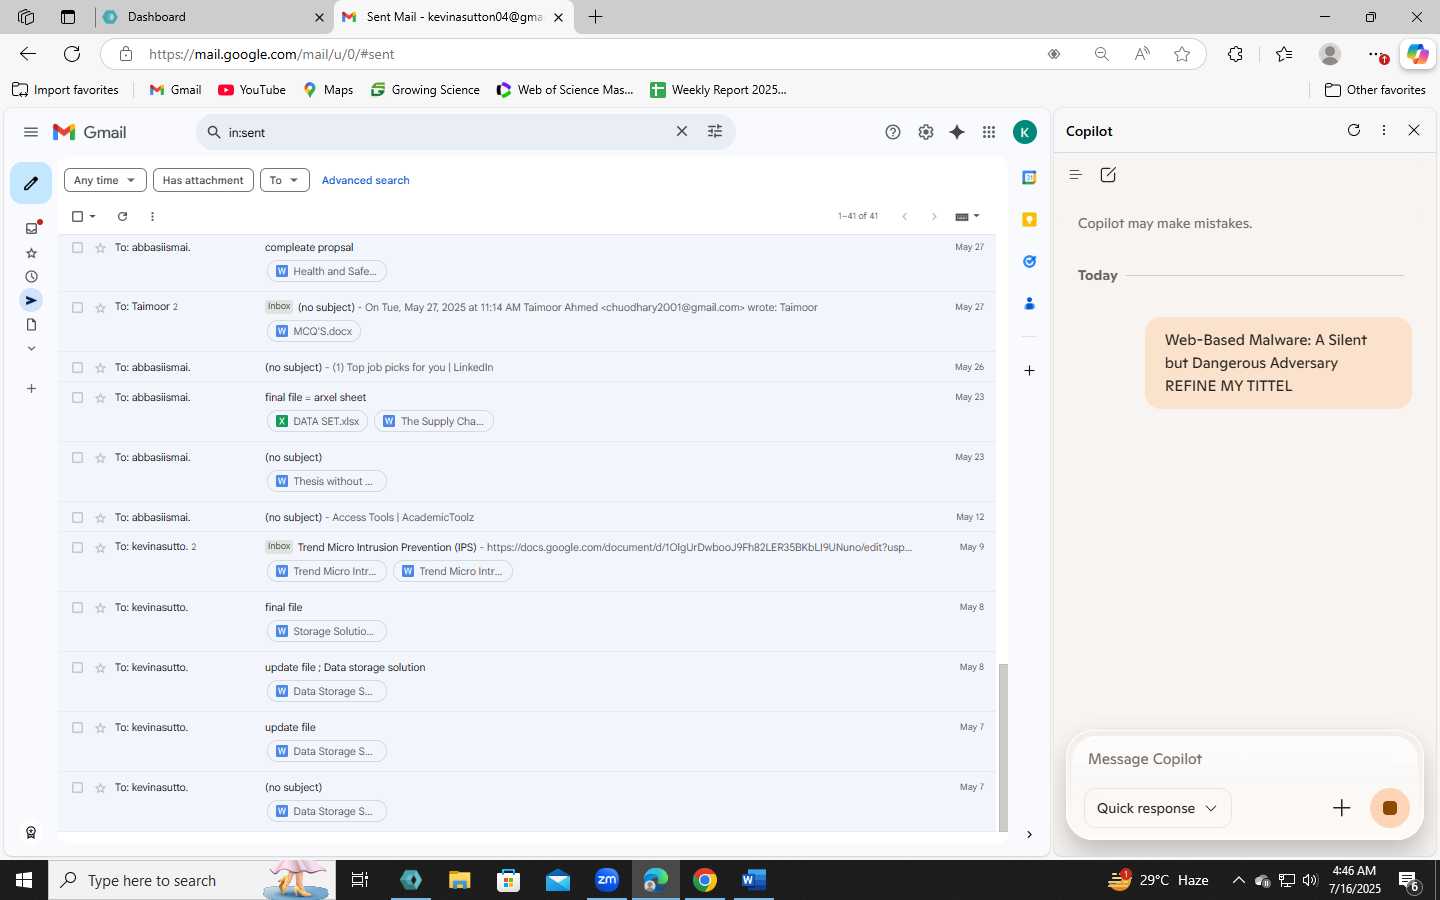Open Health and Safe... attachment chip

(x=326, y=271)
